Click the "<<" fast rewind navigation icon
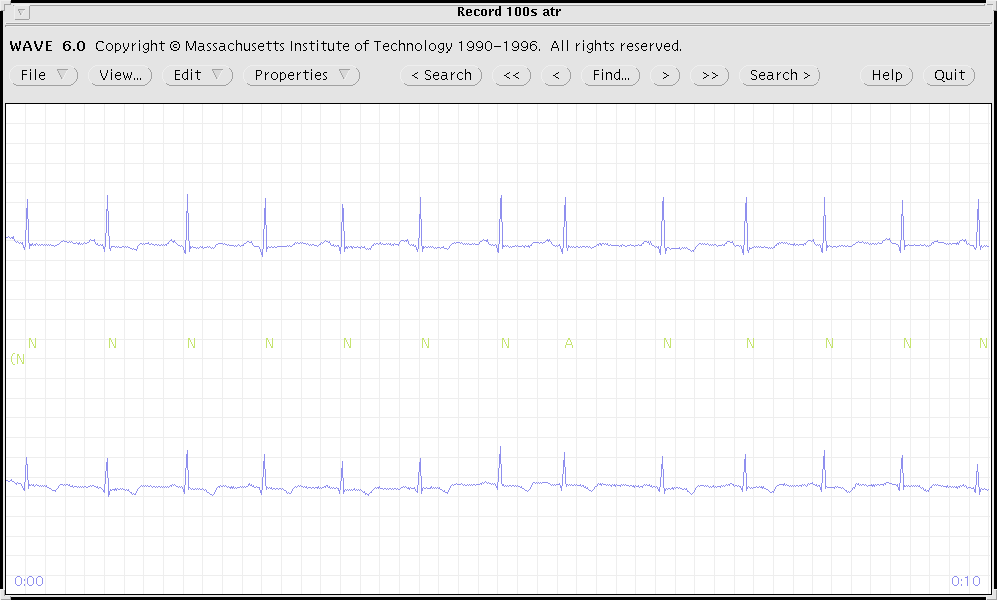Image resolution: width=997 pixels, height=600 pixels. click(x=511, y=75)
